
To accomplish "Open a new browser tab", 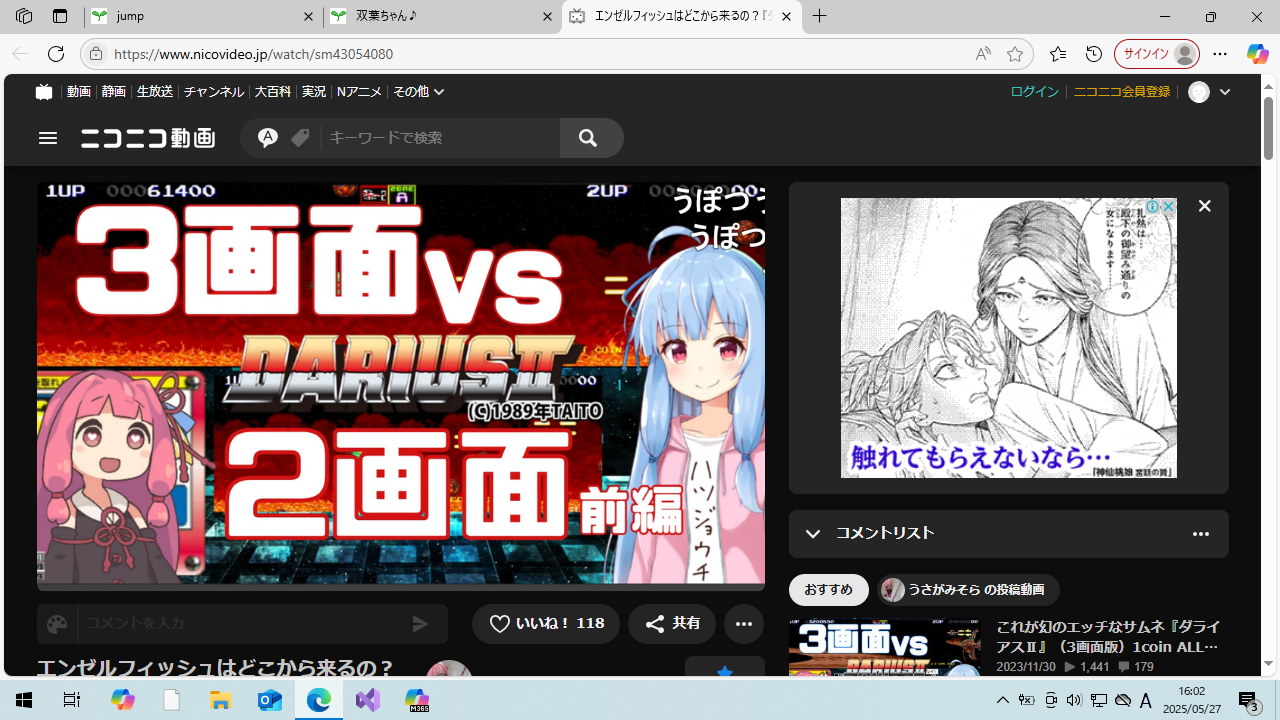I will click(820, 16).
